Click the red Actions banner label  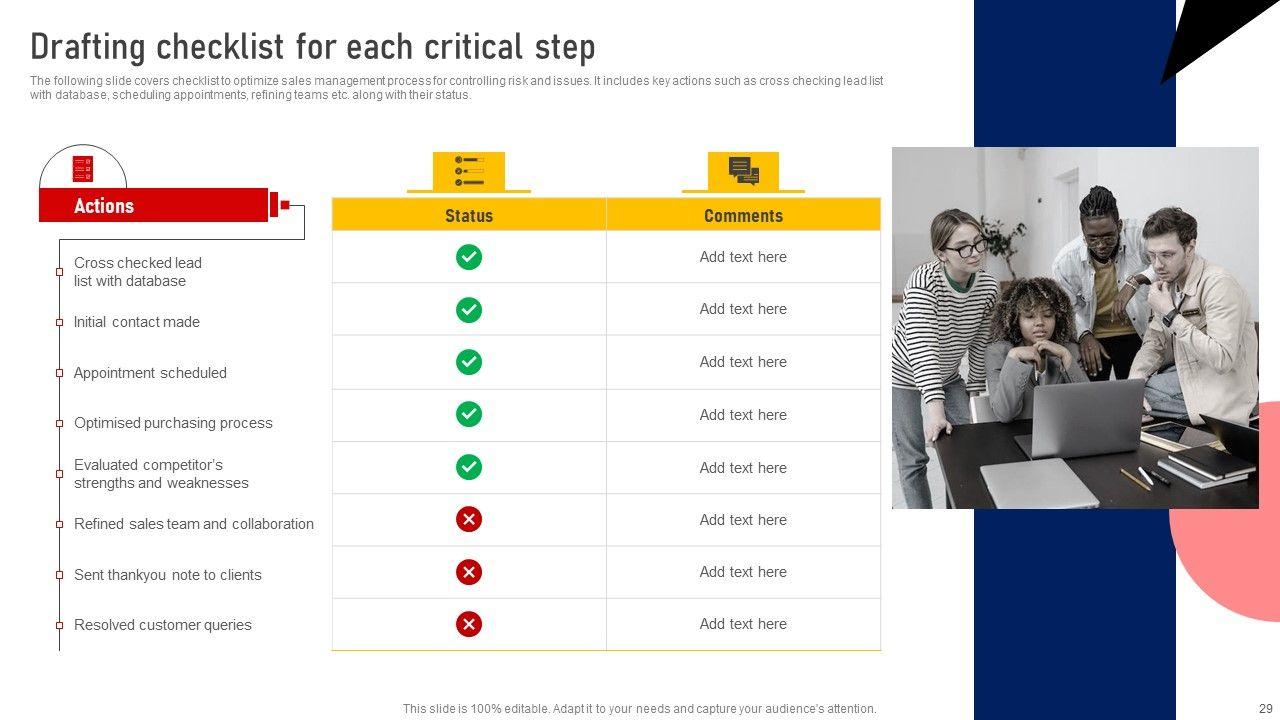coord(104,206)
